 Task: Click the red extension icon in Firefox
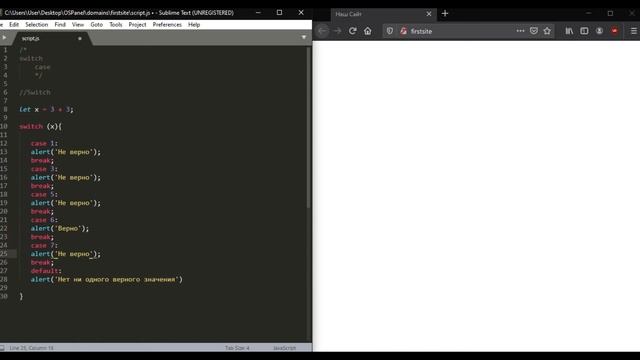pyautogui.click(x=614, y=31)
